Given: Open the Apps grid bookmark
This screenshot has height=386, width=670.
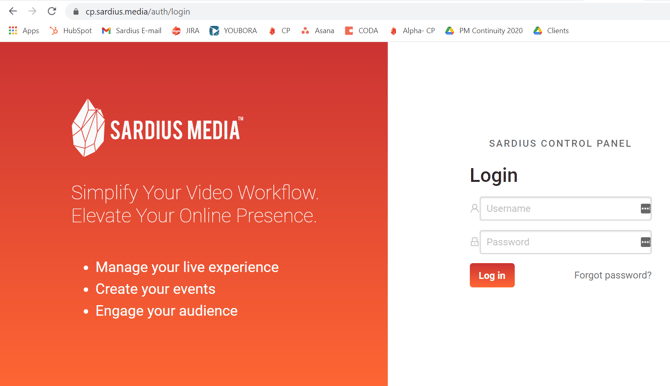Looking at the screenshot, I should [24, 31].
